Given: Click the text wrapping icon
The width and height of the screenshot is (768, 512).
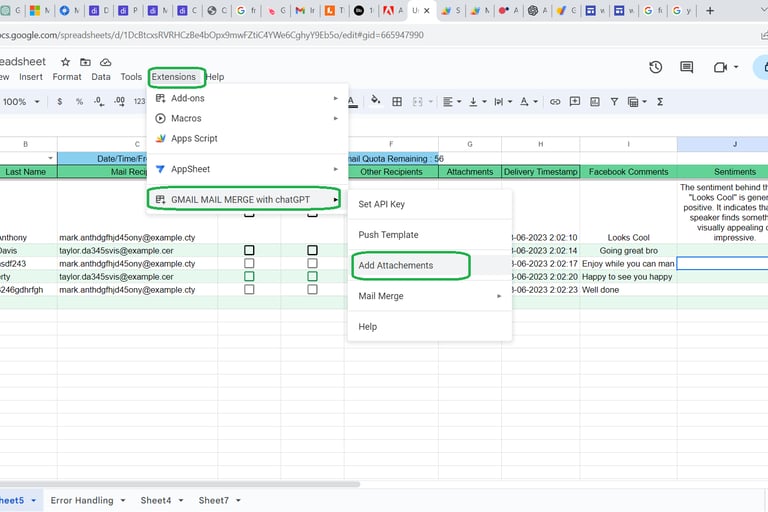Looking at the screenshot, I should [499, 102].
